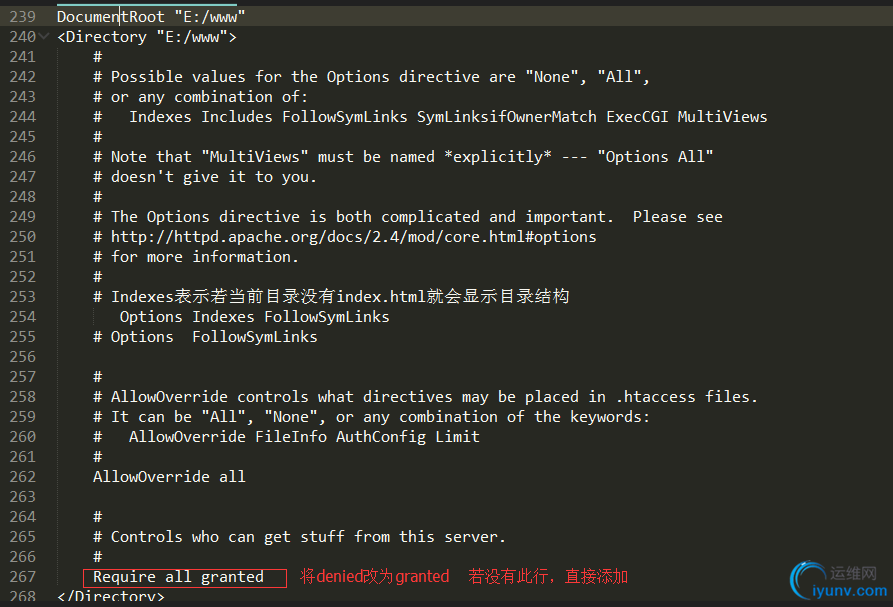Click the closing </Directory> tag
Screen dimensions: 893x607
[x=111, y=596]
